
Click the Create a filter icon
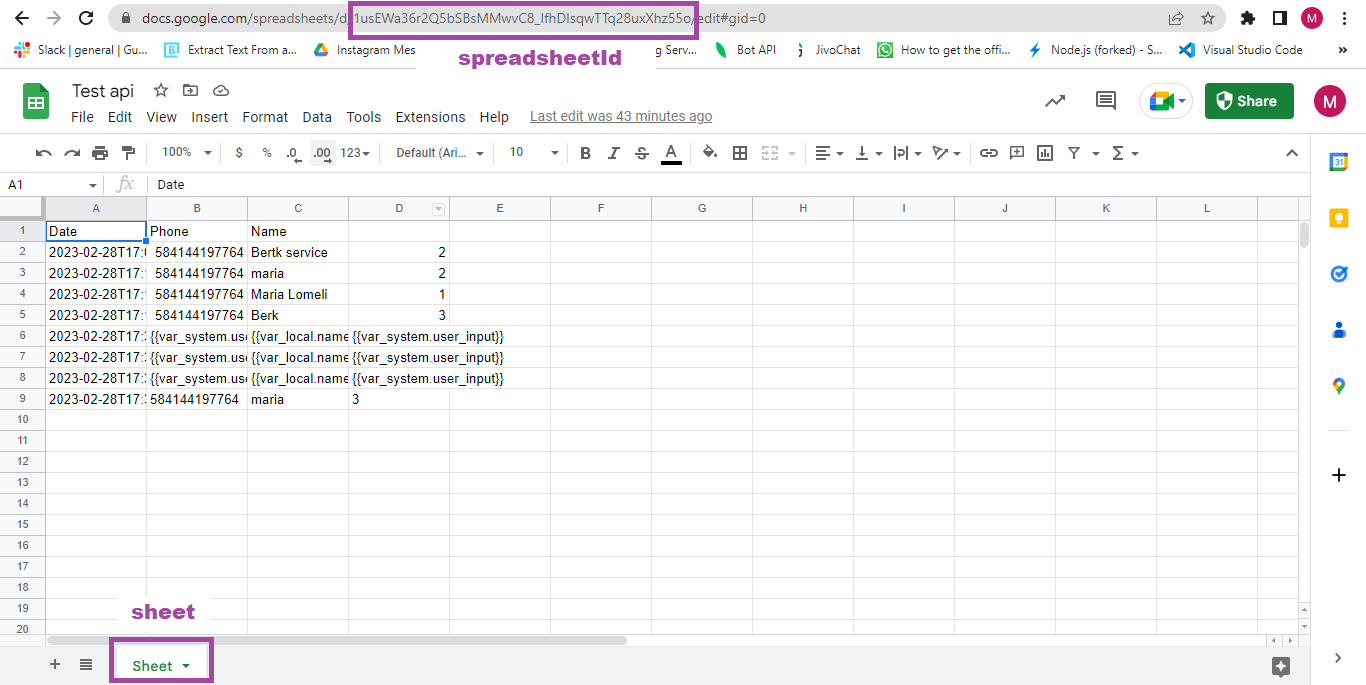click(1072, 152)
